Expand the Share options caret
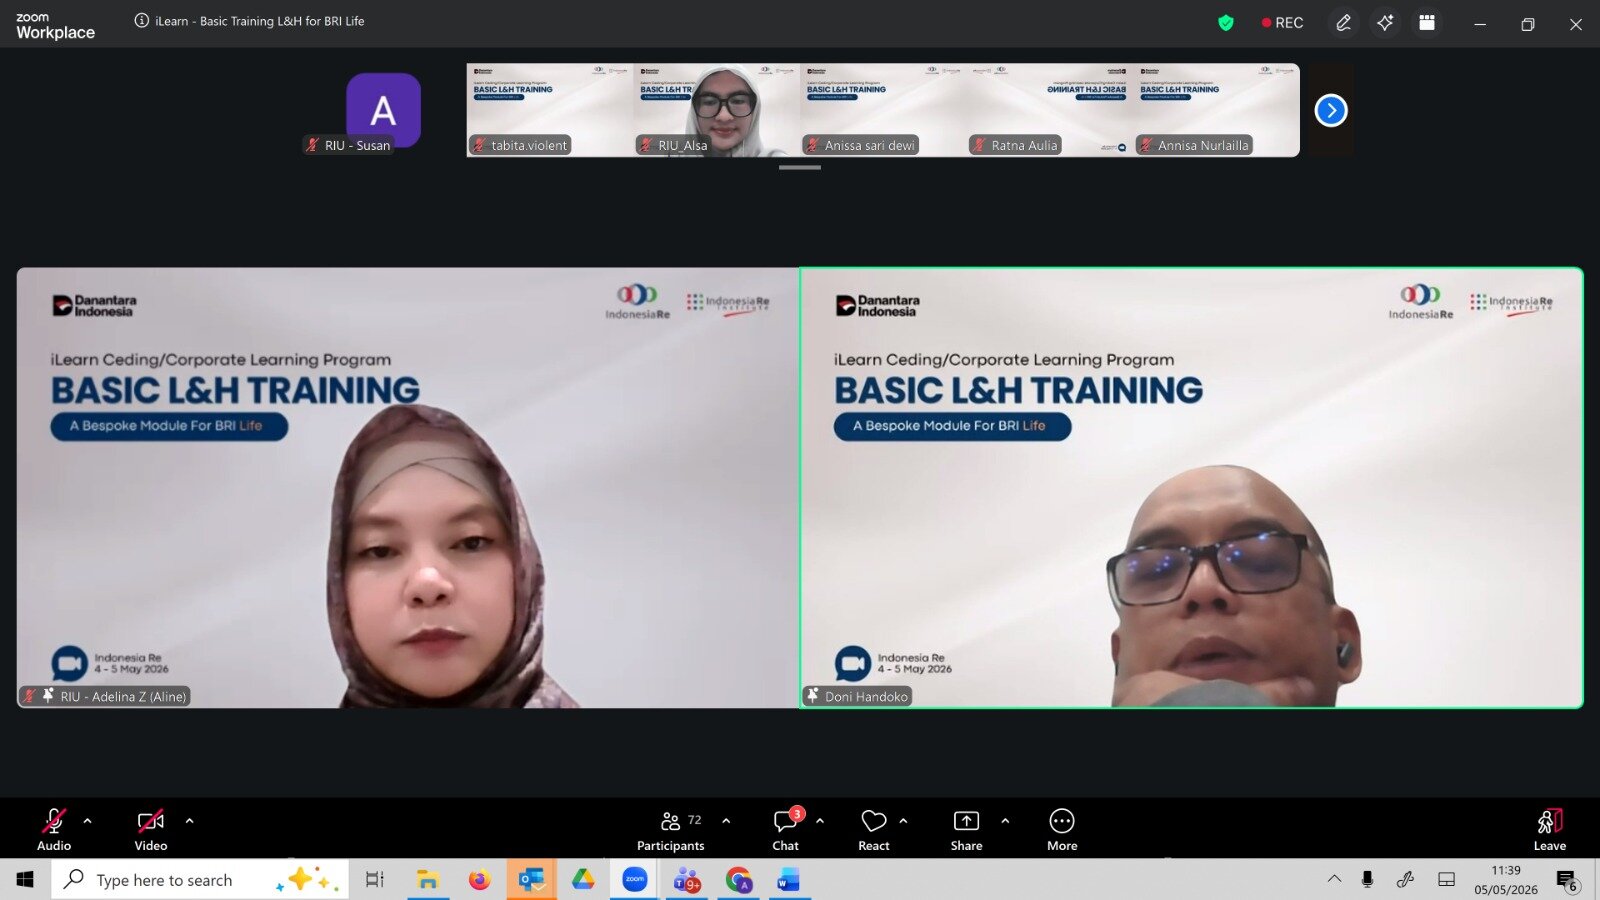1600x900 pixels. click(x=1005, y=821)
